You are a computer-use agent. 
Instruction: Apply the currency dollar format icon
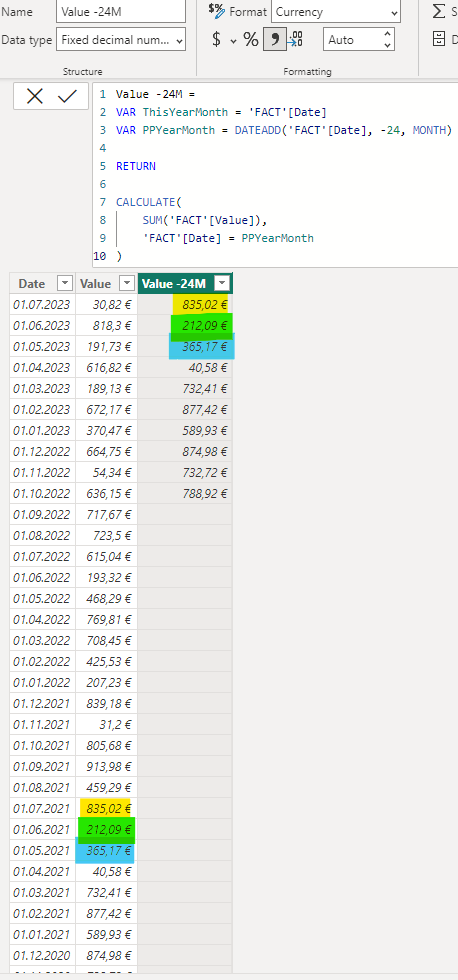217,40
